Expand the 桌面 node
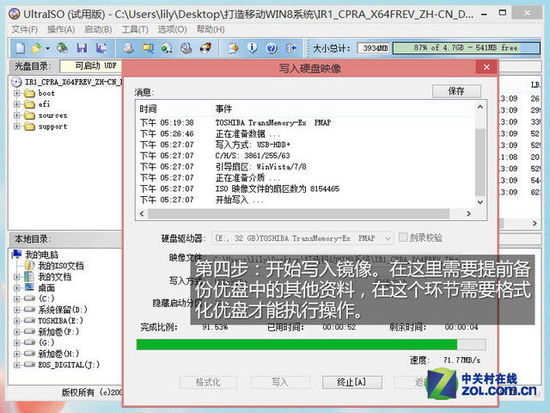 pos(16,288)
